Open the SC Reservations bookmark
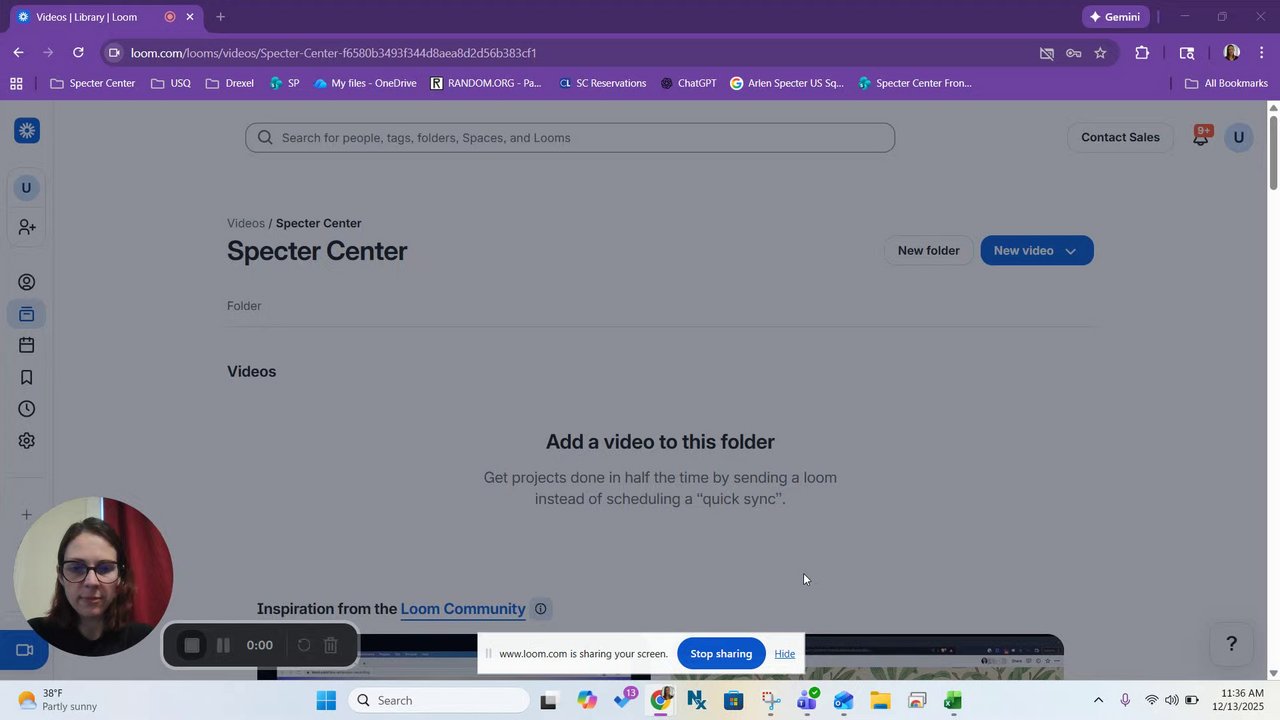The height and width of the screenshot is (720, 1280). pyautogui.click(x=603, y=83)
